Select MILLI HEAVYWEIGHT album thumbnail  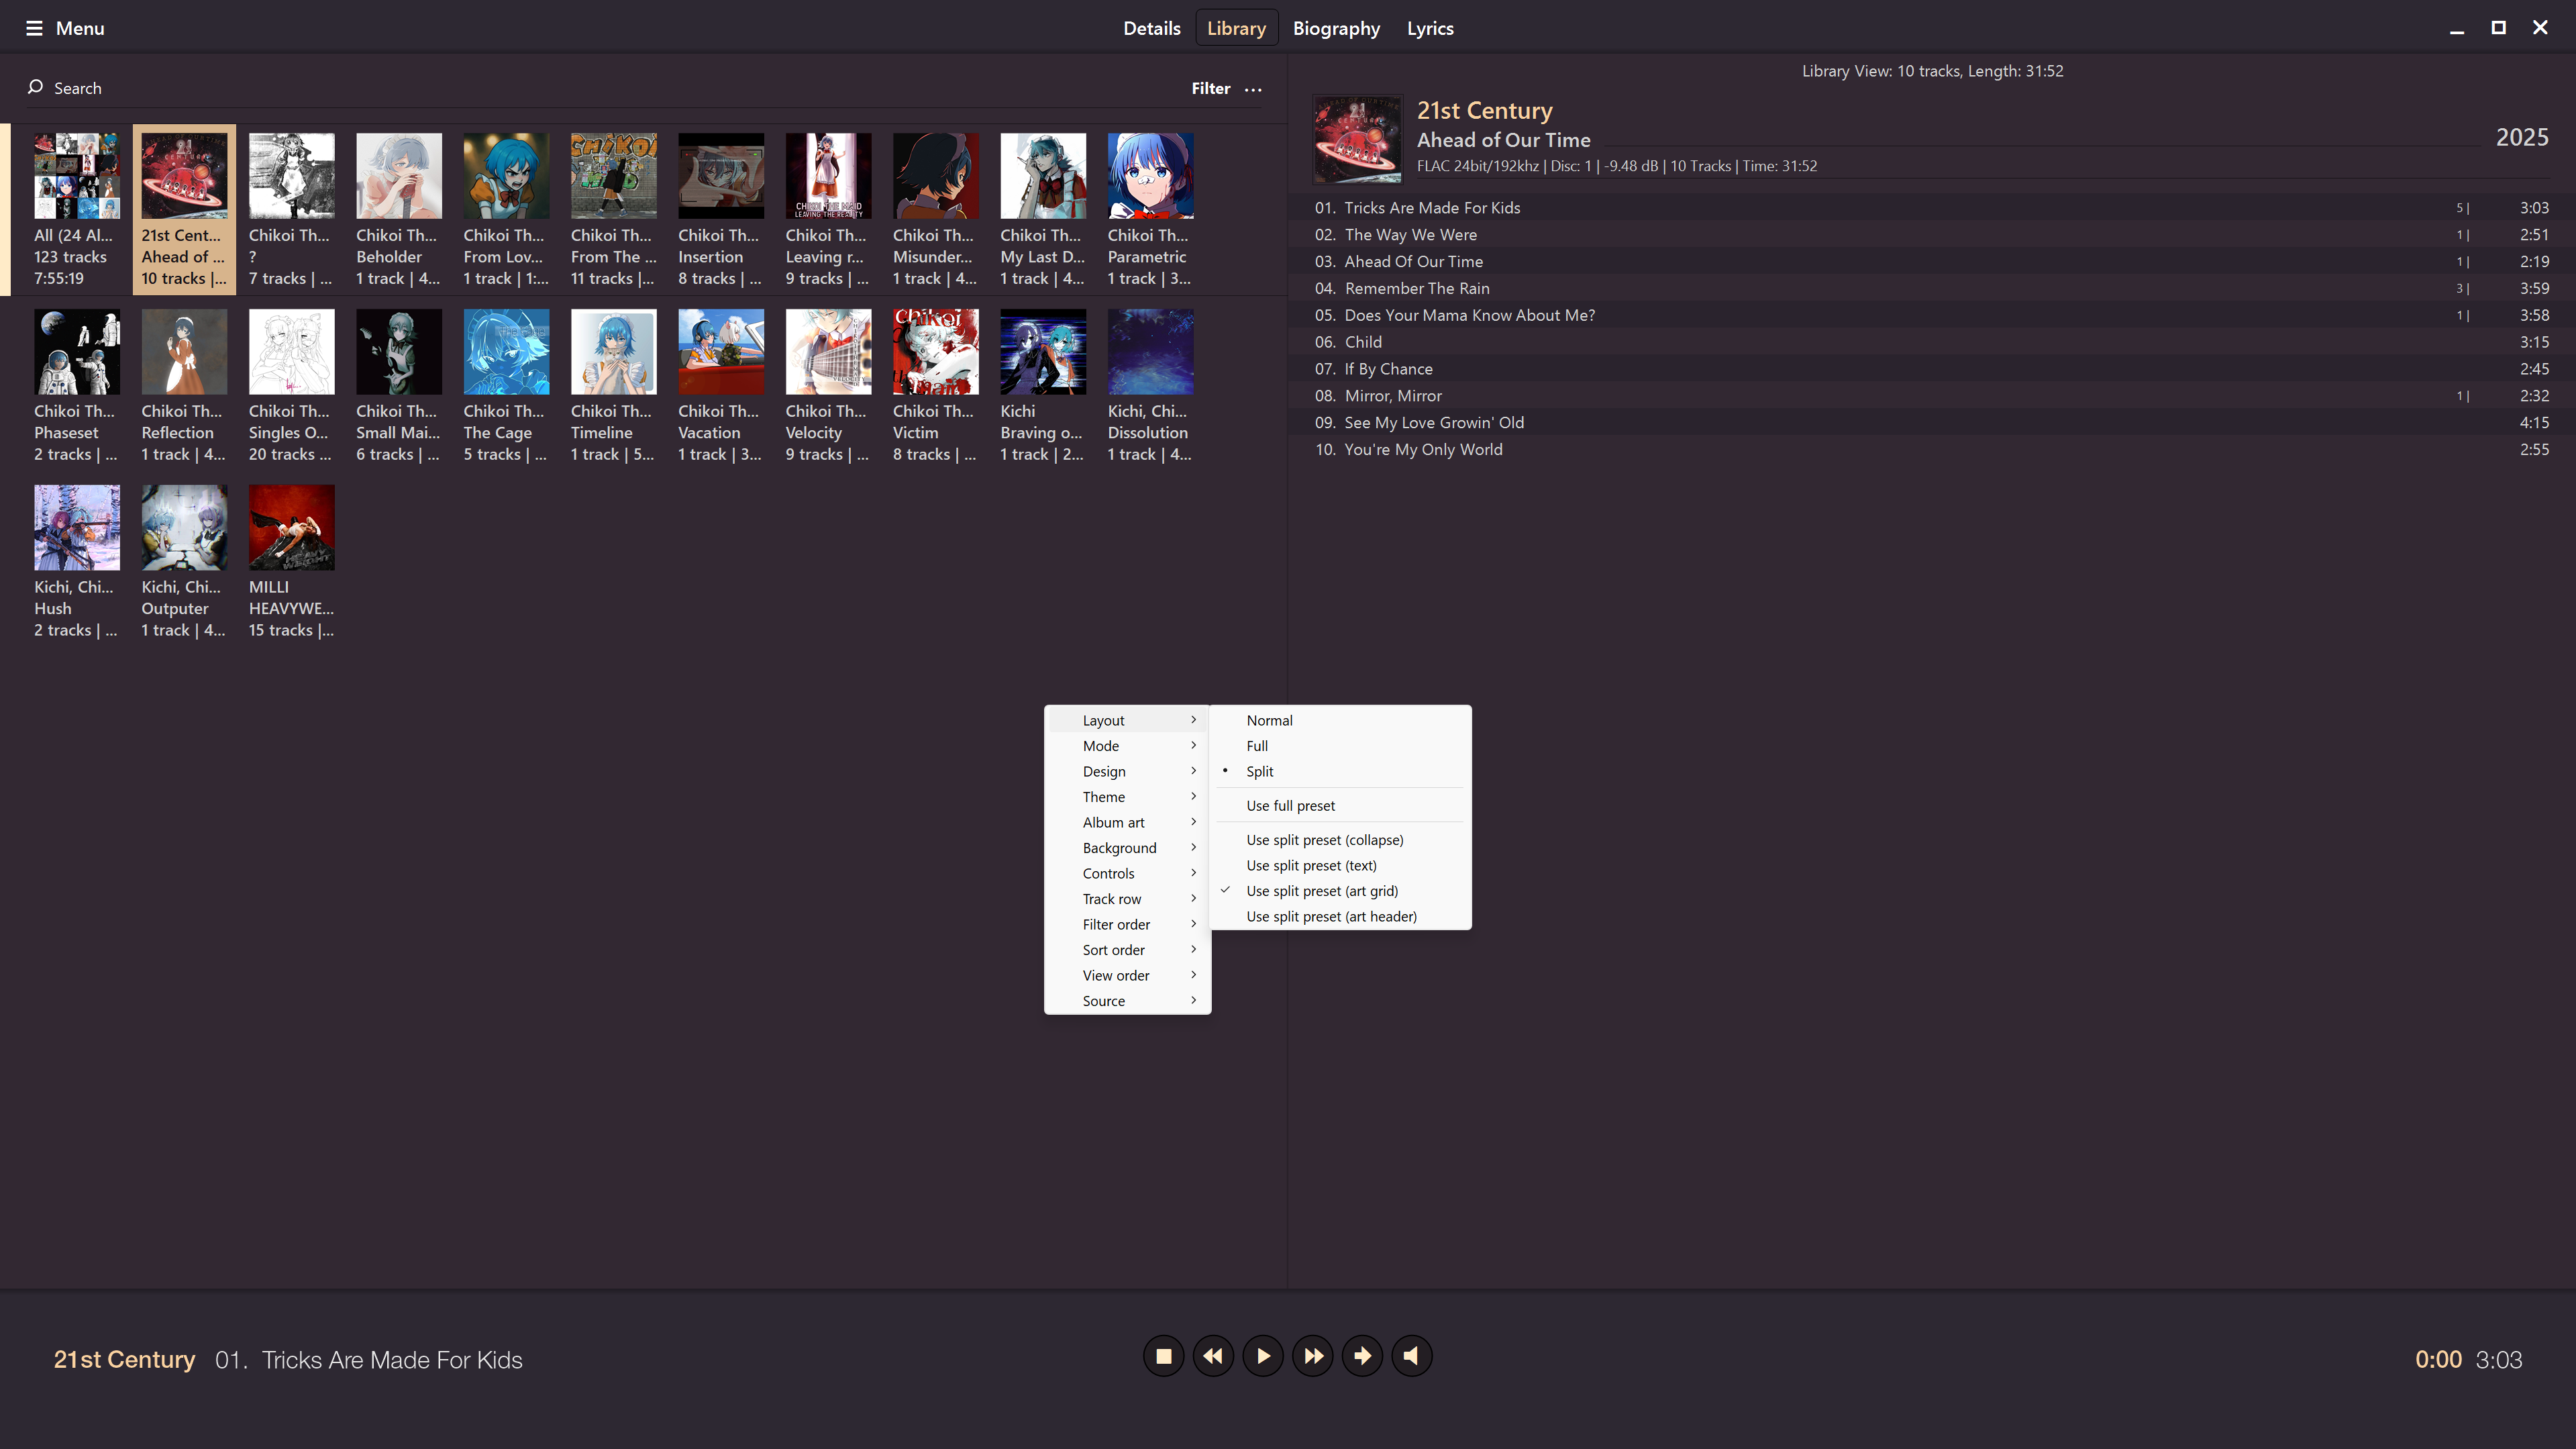click(x=291, y=528)
